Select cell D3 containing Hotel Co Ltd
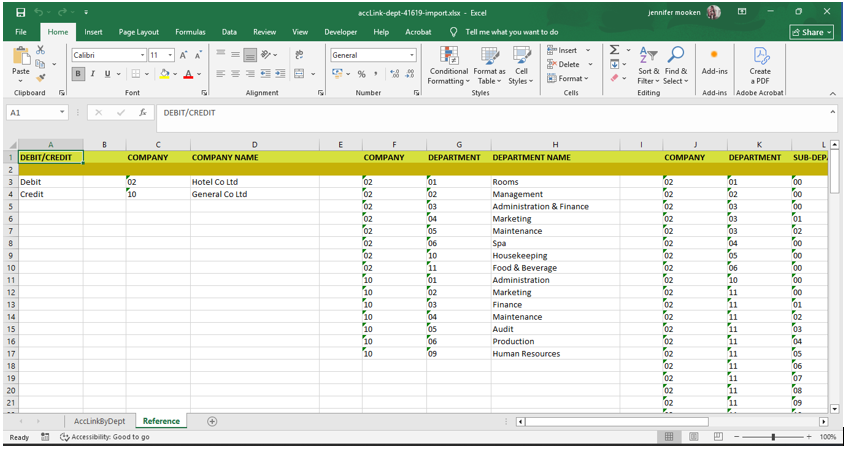 coord(254,182)
